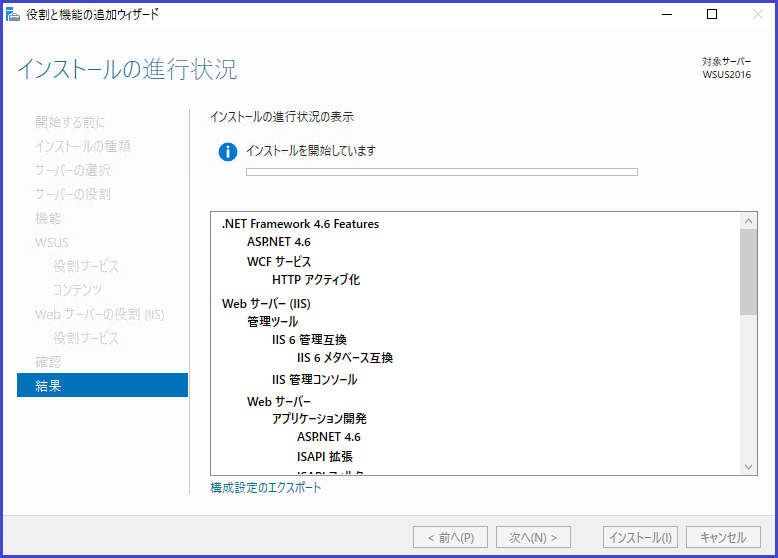The width and height of the screenshot is (778, 558).
Task: Click the wizard title bar server icon
Action: click(12, 14)
